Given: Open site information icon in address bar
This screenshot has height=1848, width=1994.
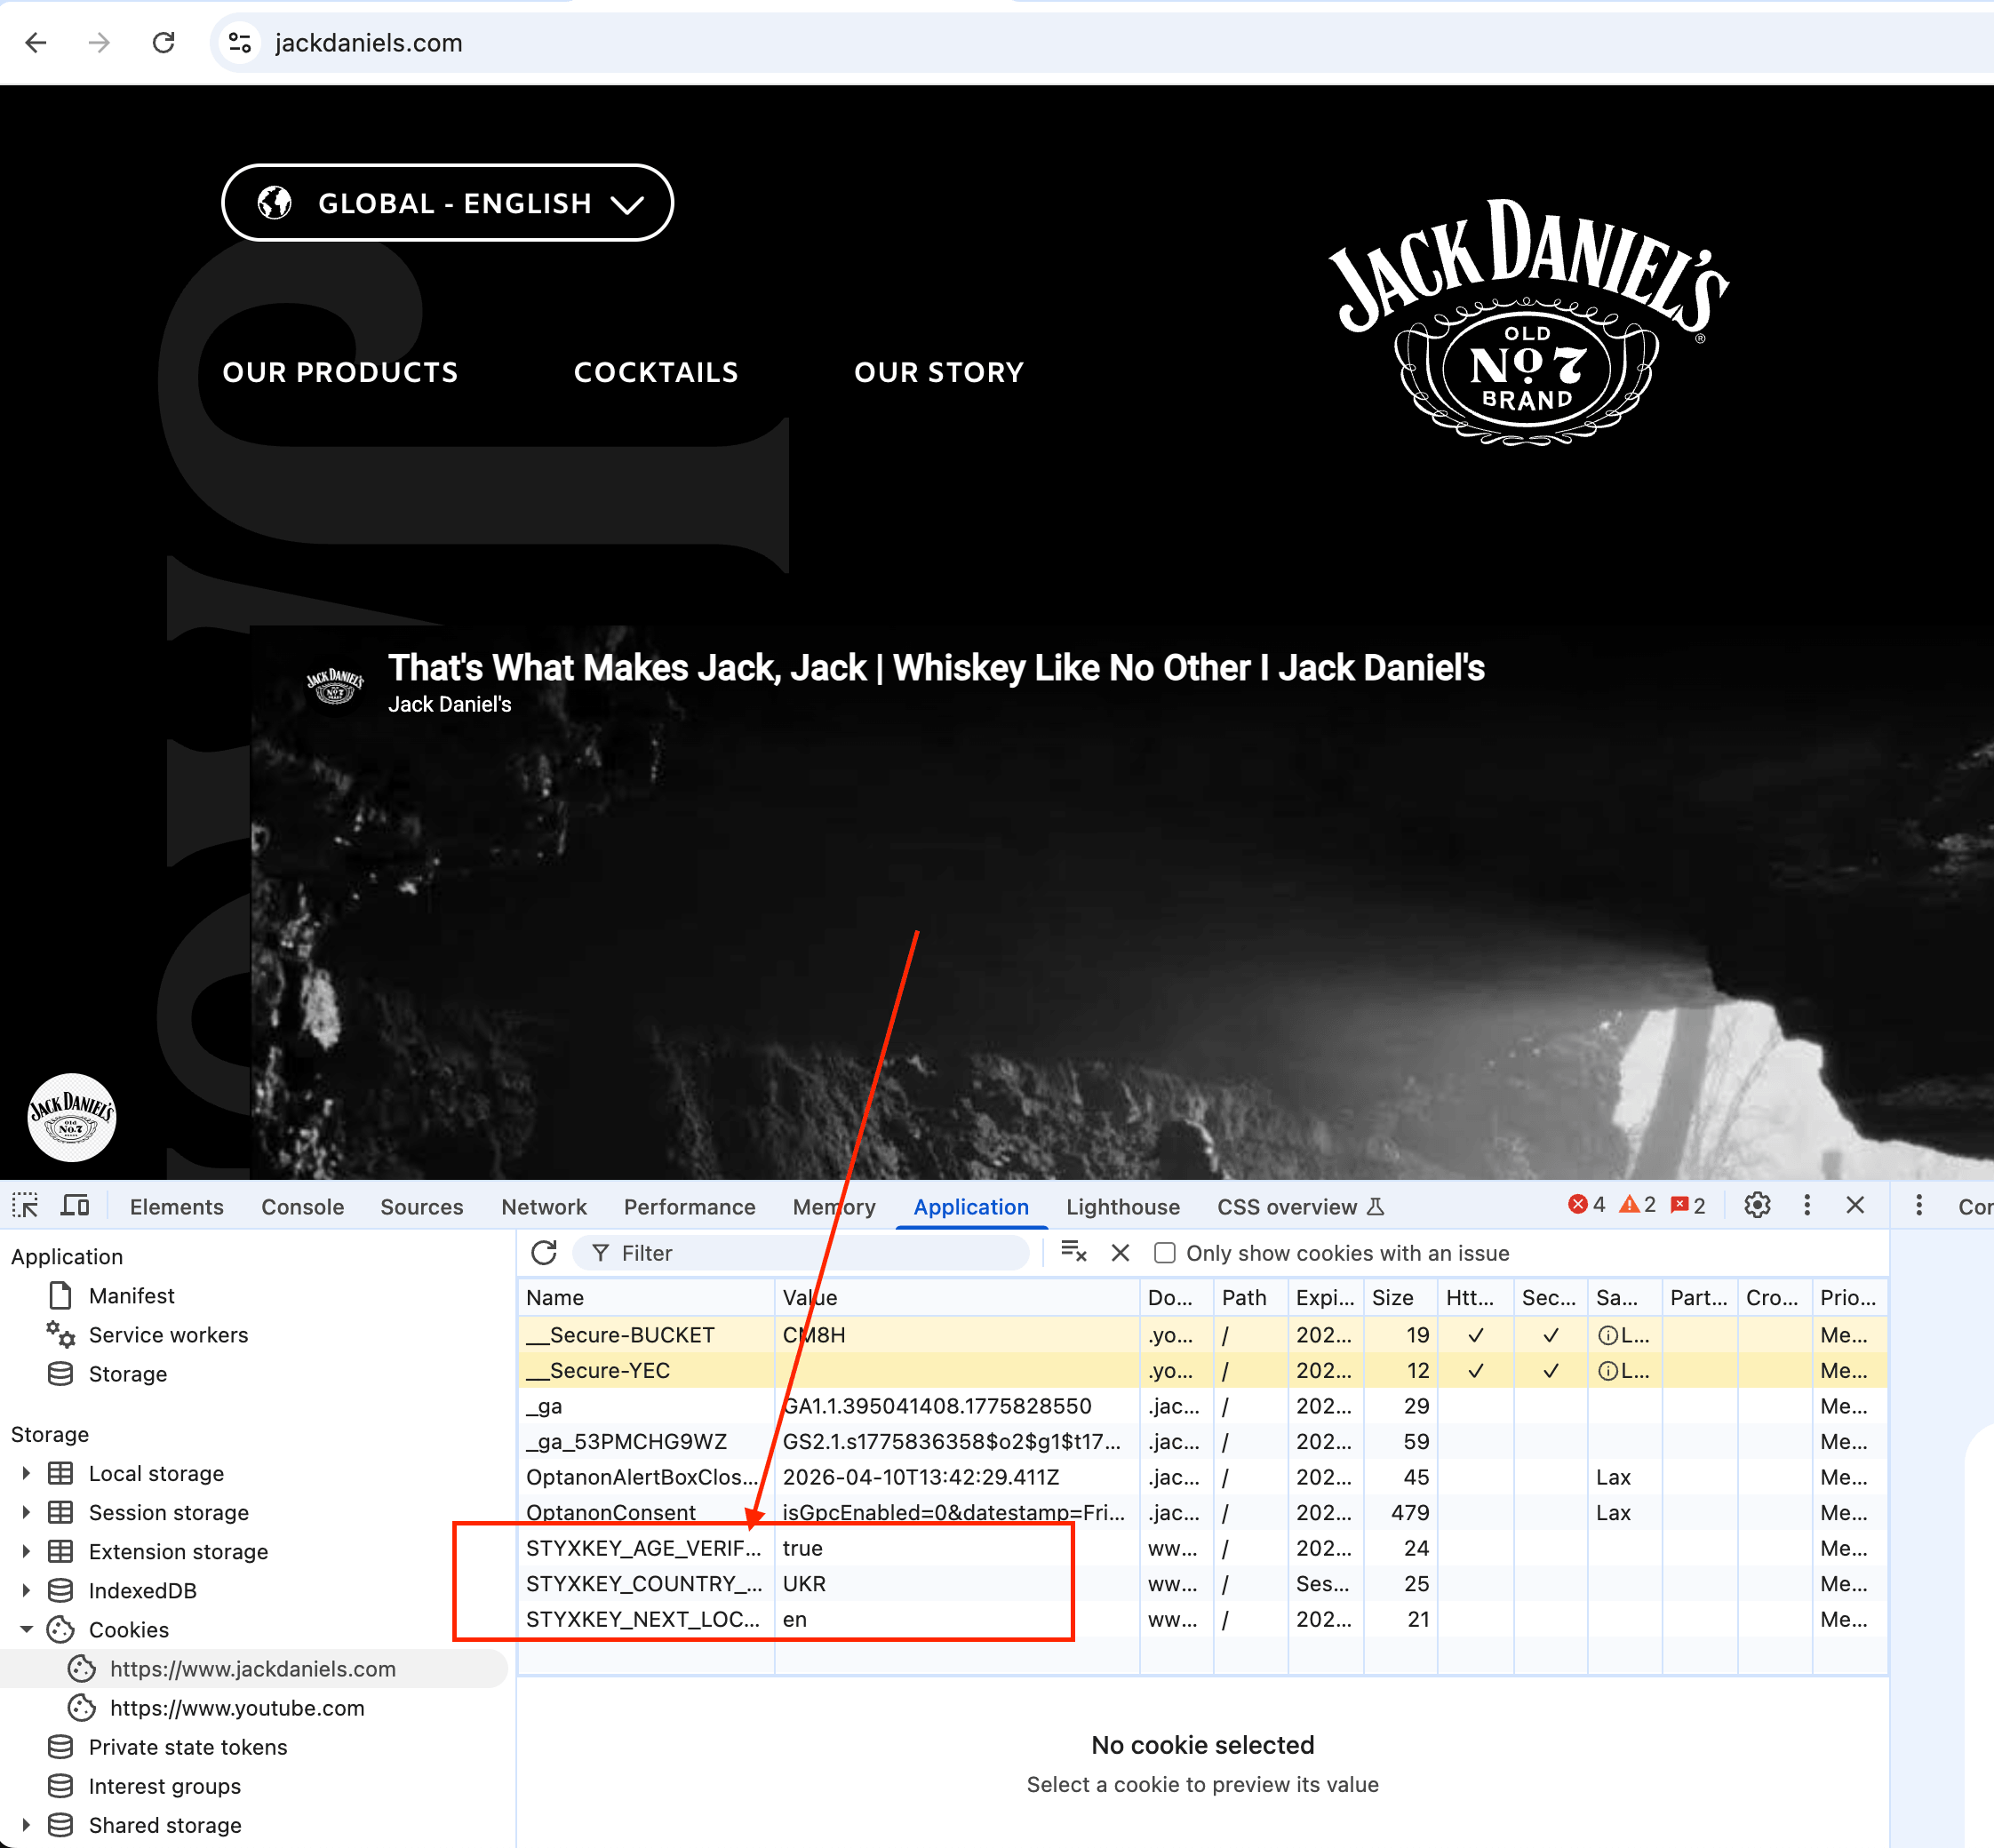Looking at the screenshot, I should click(x=240, y=43).
